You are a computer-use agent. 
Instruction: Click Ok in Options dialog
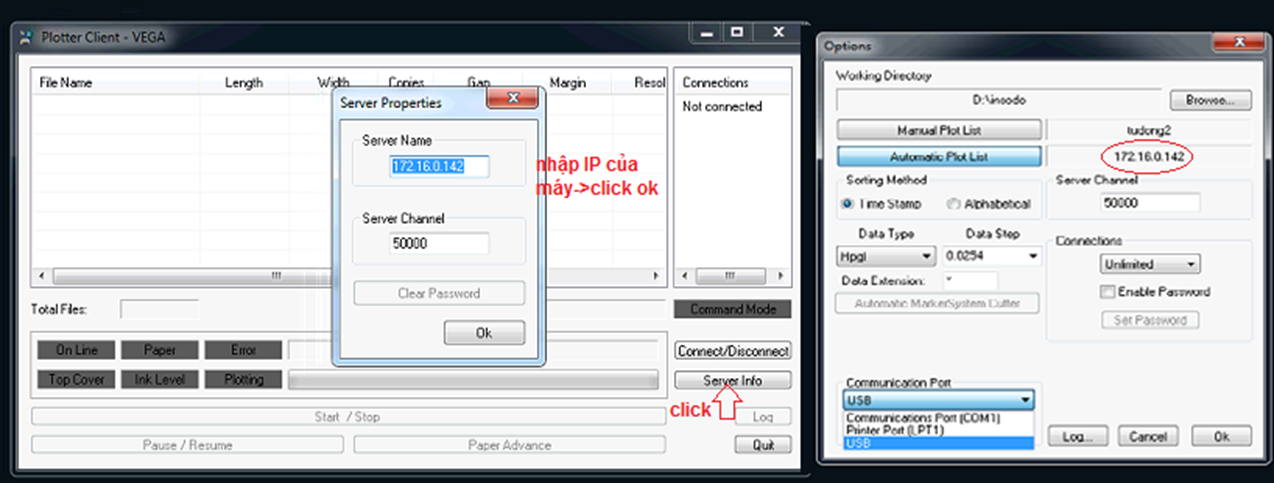[x=1221, y=436]
